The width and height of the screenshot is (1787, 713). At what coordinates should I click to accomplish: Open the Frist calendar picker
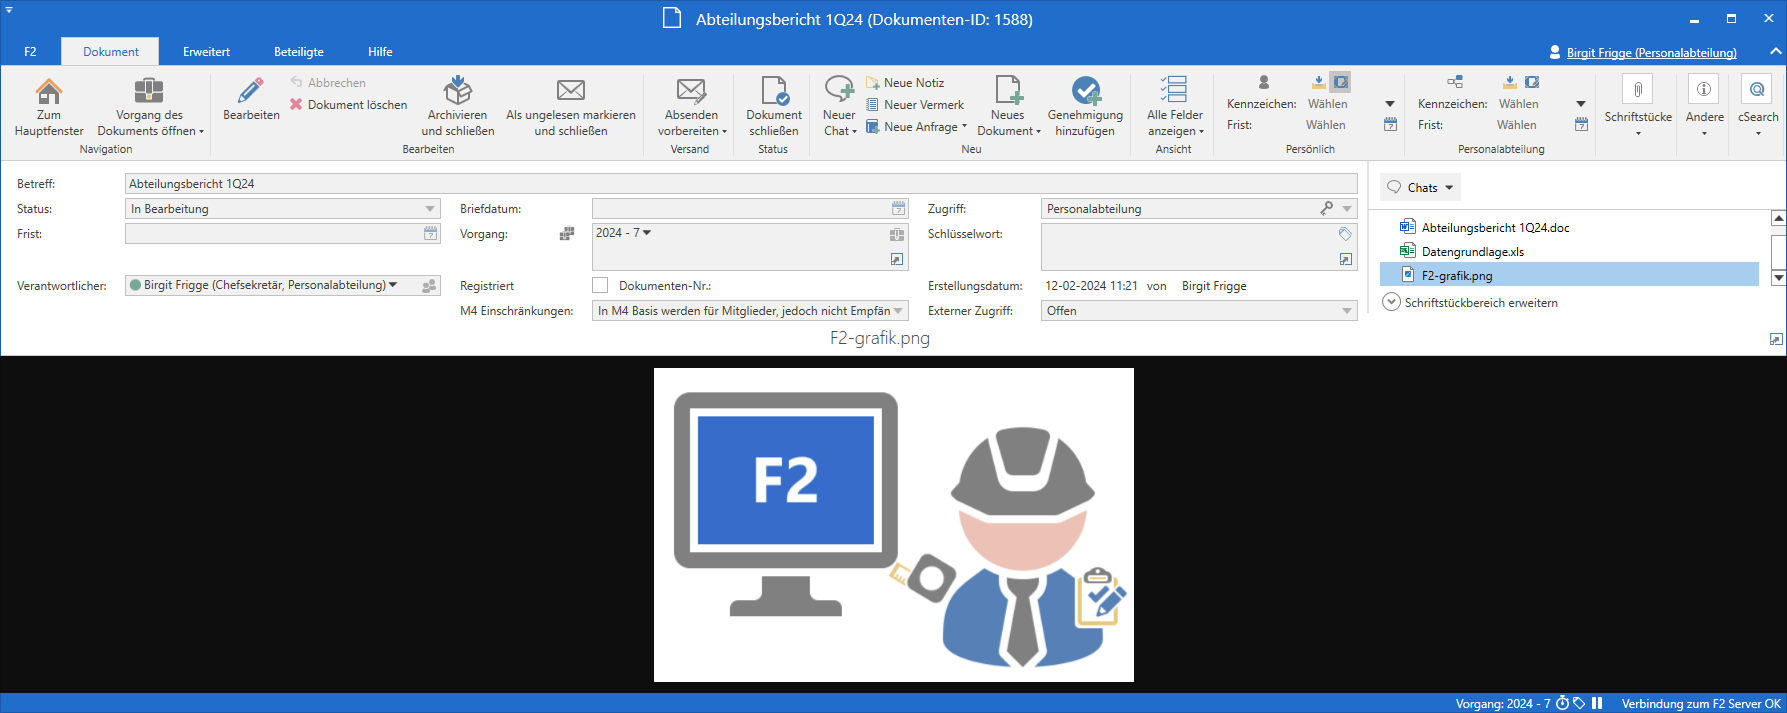click(x=430, y=234)
